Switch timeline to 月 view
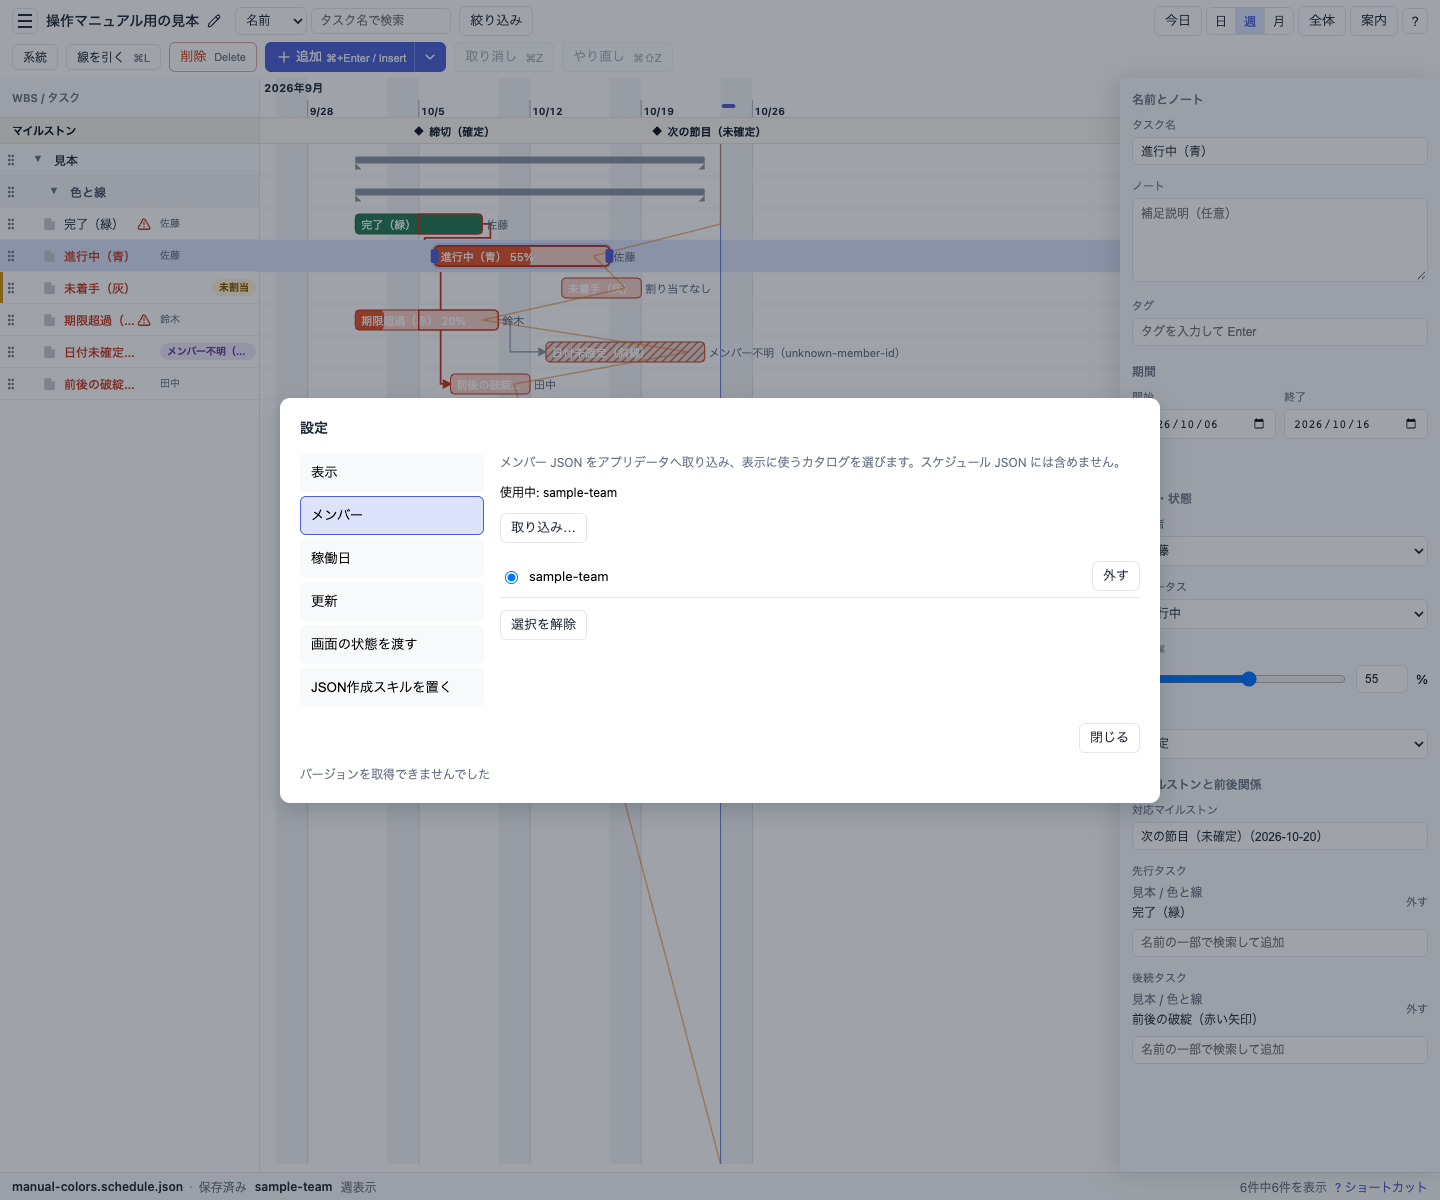Viewport: 1440px width, 1200px height. 1279,21
